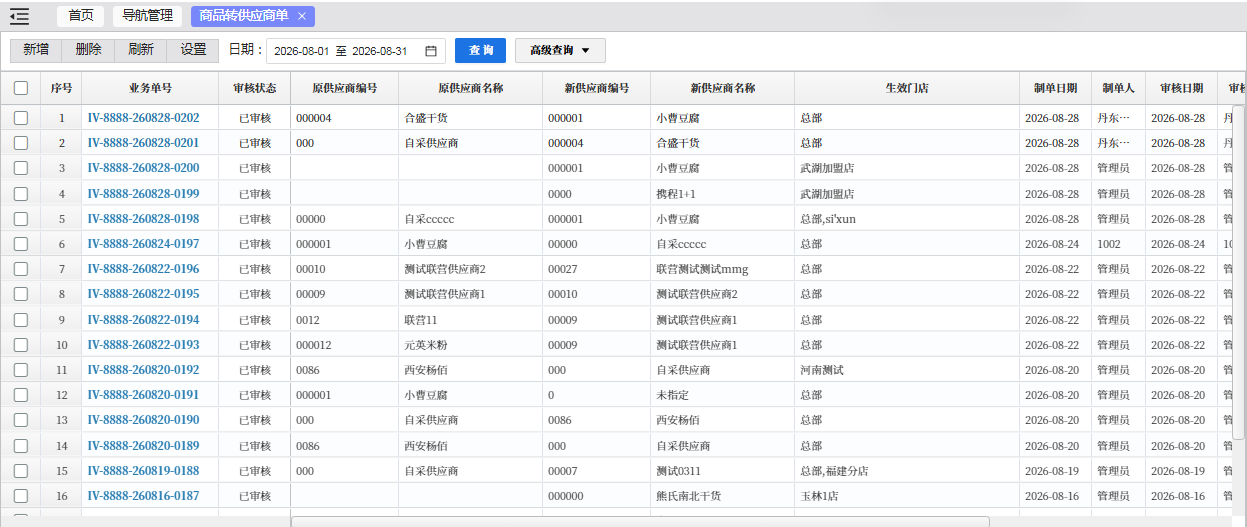The image size is (1247, 527).
Task: Check the box for row 9
Action: click(x=21, y=320)
